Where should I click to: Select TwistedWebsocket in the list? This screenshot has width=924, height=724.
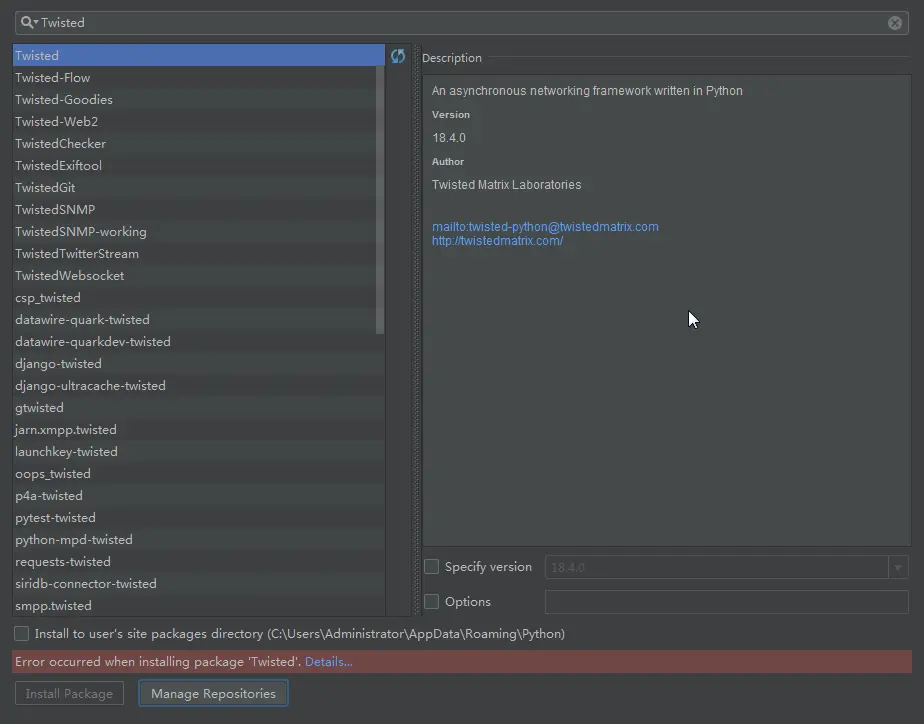(199, 276)
